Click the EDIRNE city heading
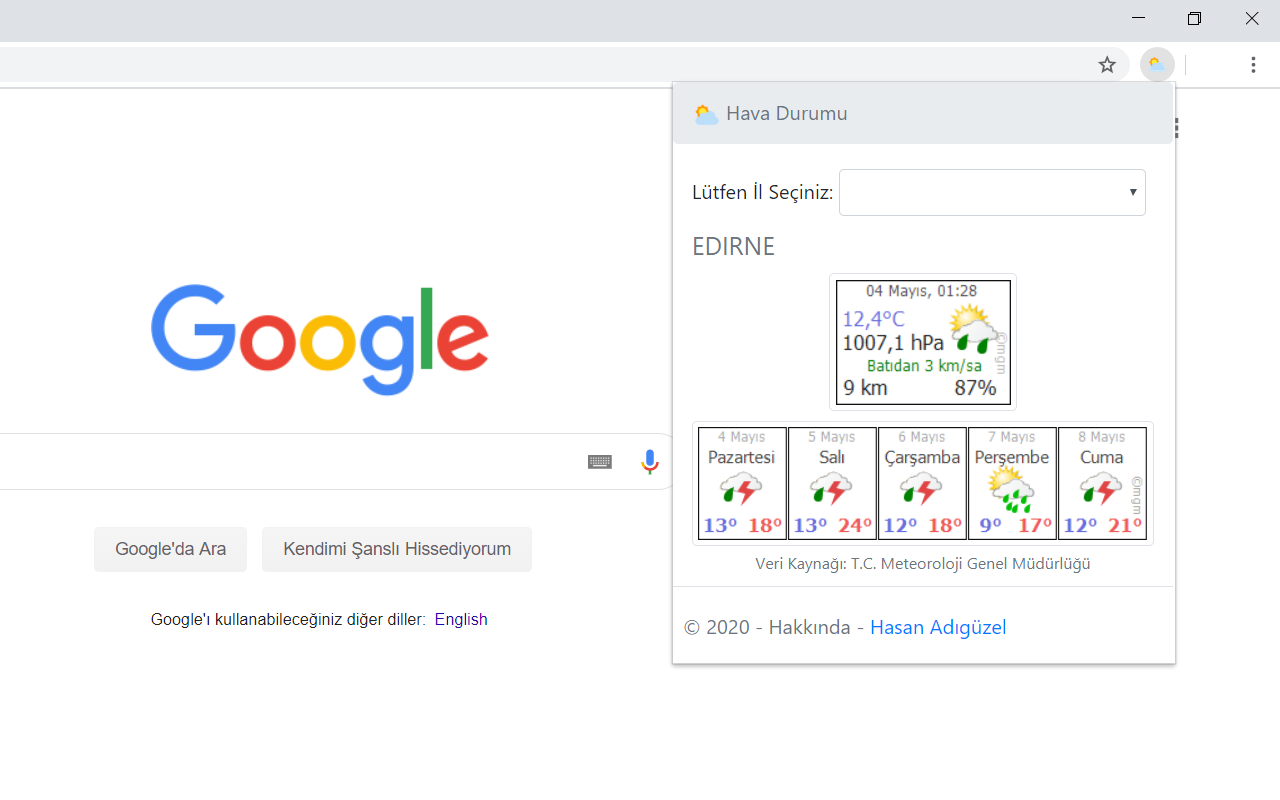Viewport: 1280px width, 800px height. pyautogui.click(x=733, y=247)
